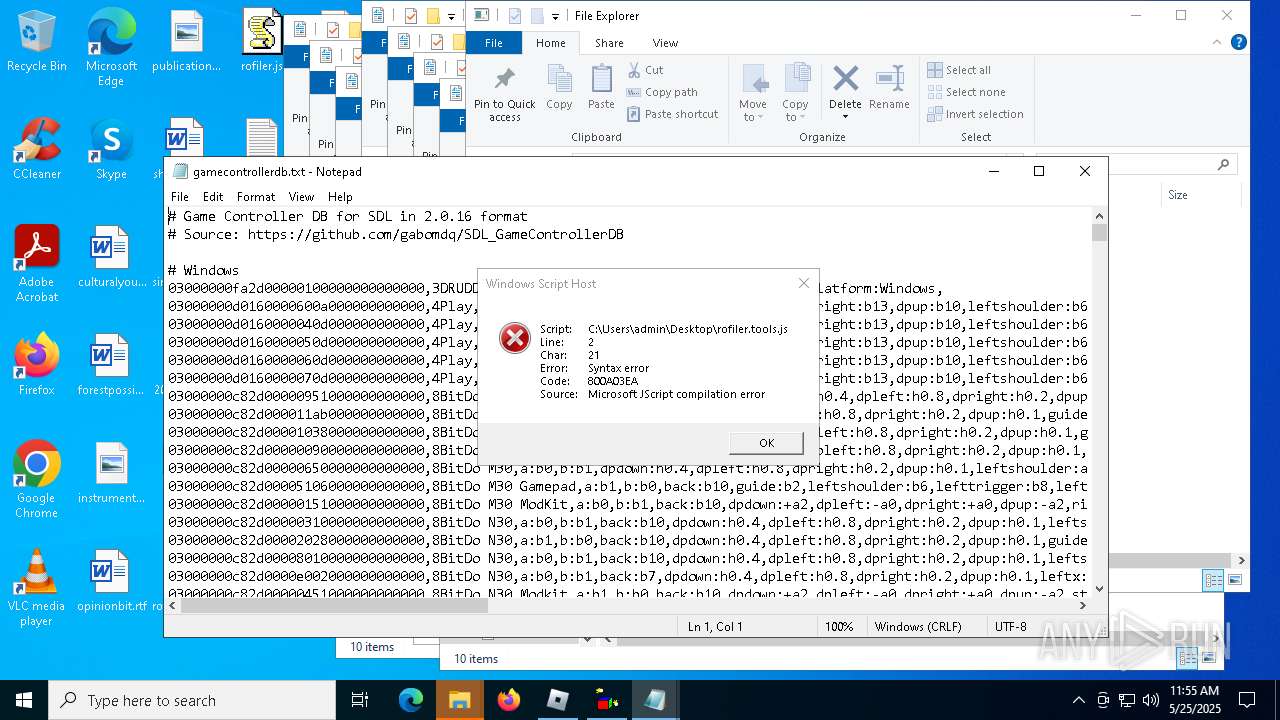Click Notepad horizontal scrollbar right arrow
Screen dimensions: 1280x720
click(1083, 605)
